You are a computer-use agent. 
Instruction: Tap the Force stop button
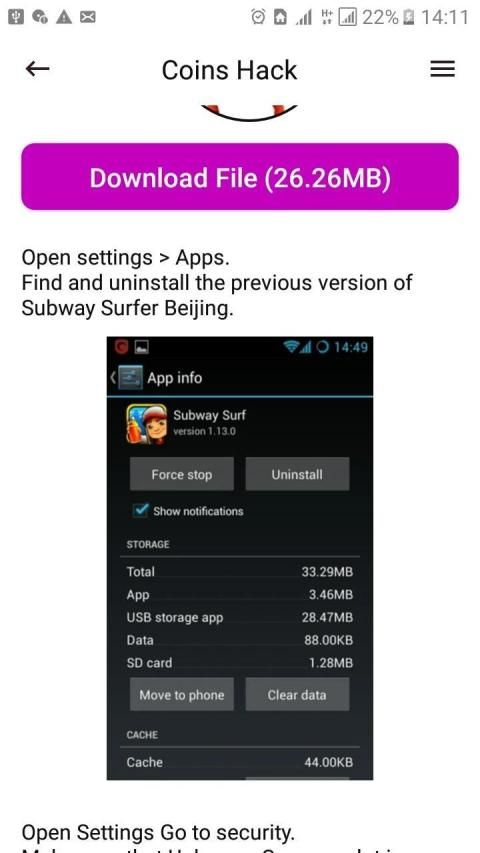(x=182, y=474)
